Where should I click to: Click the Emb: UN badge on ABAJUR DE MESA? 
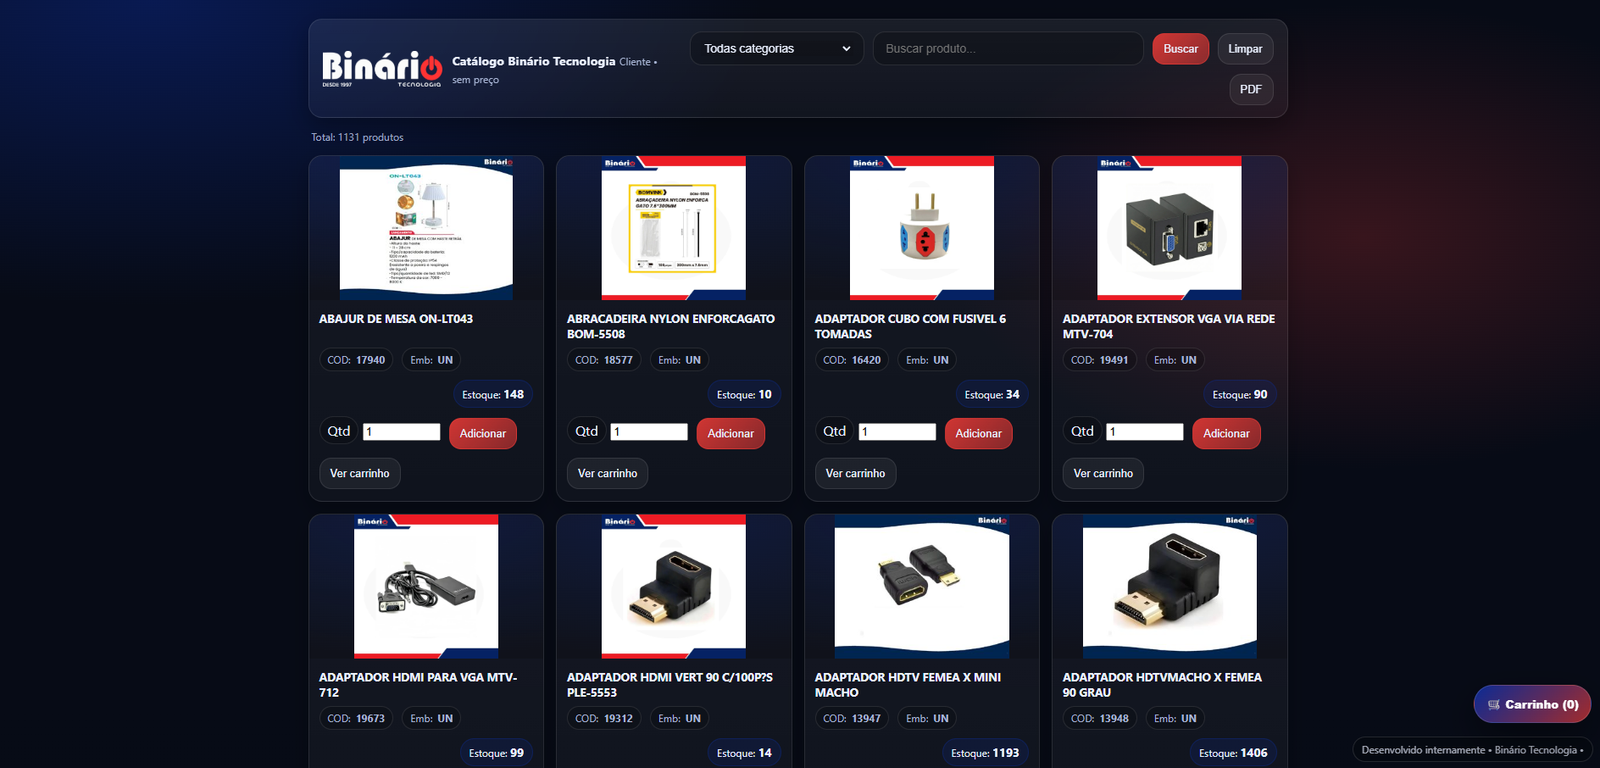[x=432, y=360]
